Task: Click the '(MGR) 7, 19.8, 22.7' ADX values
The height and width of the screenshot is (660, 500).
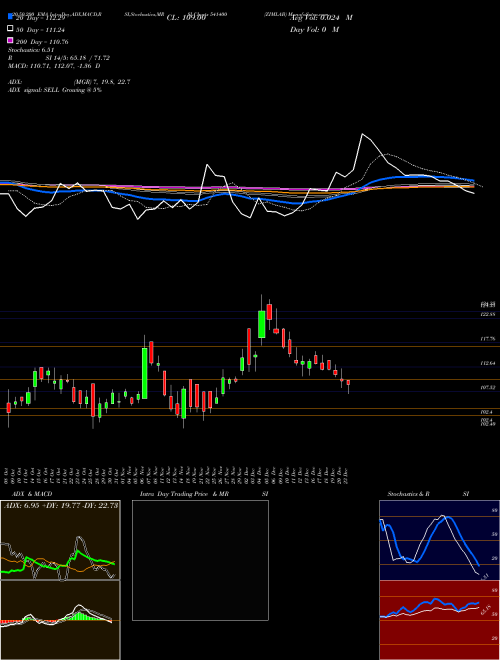Action: [x=102, y=82]
